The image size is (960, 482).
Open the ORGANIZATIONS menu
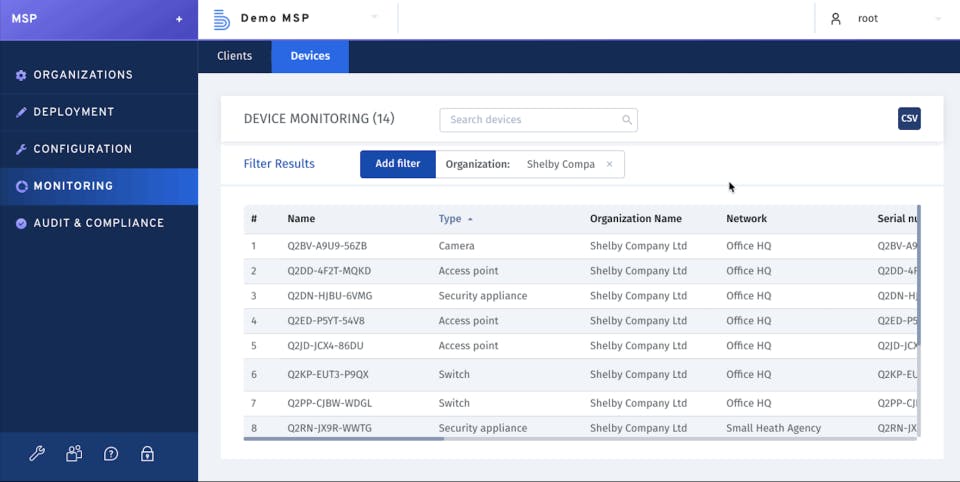(x=99, y=75)
